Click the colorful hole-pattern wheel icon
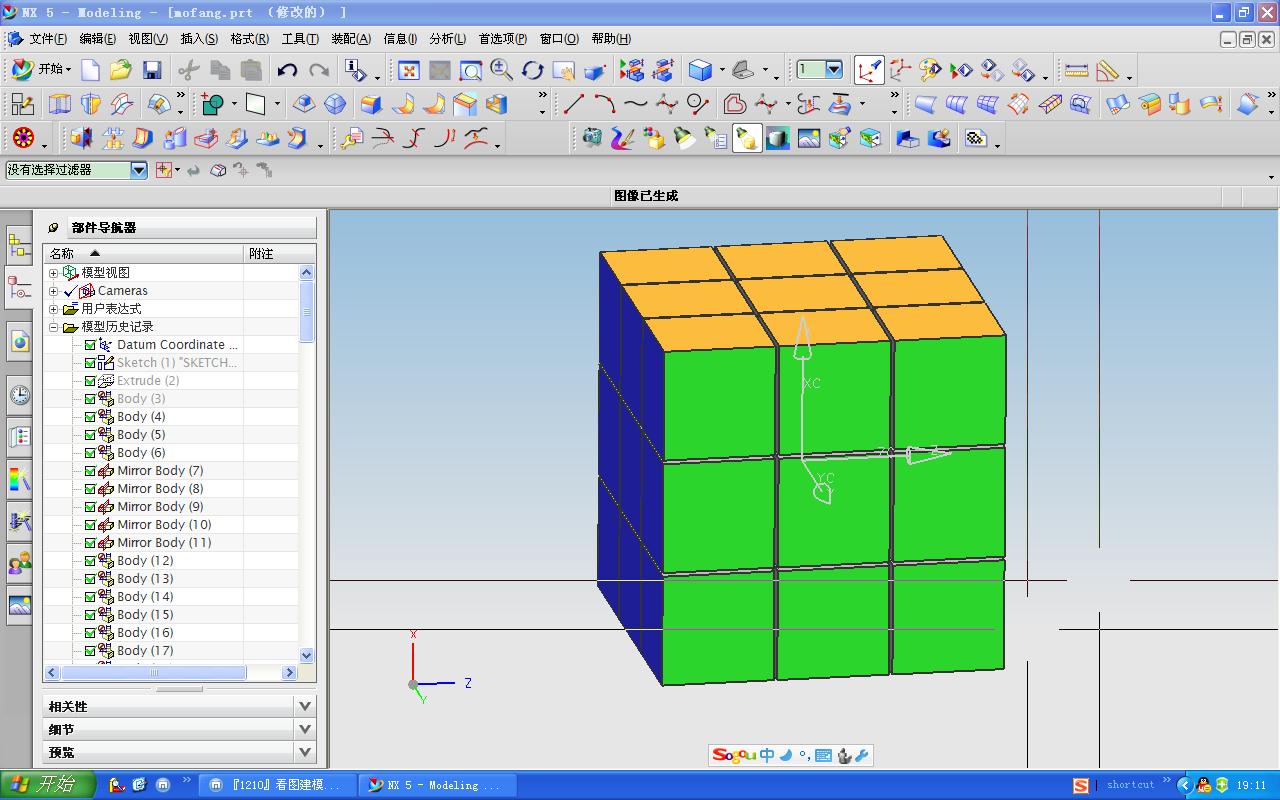The image size is (1280, 800). pyautogui.click(x=24, y=138)
